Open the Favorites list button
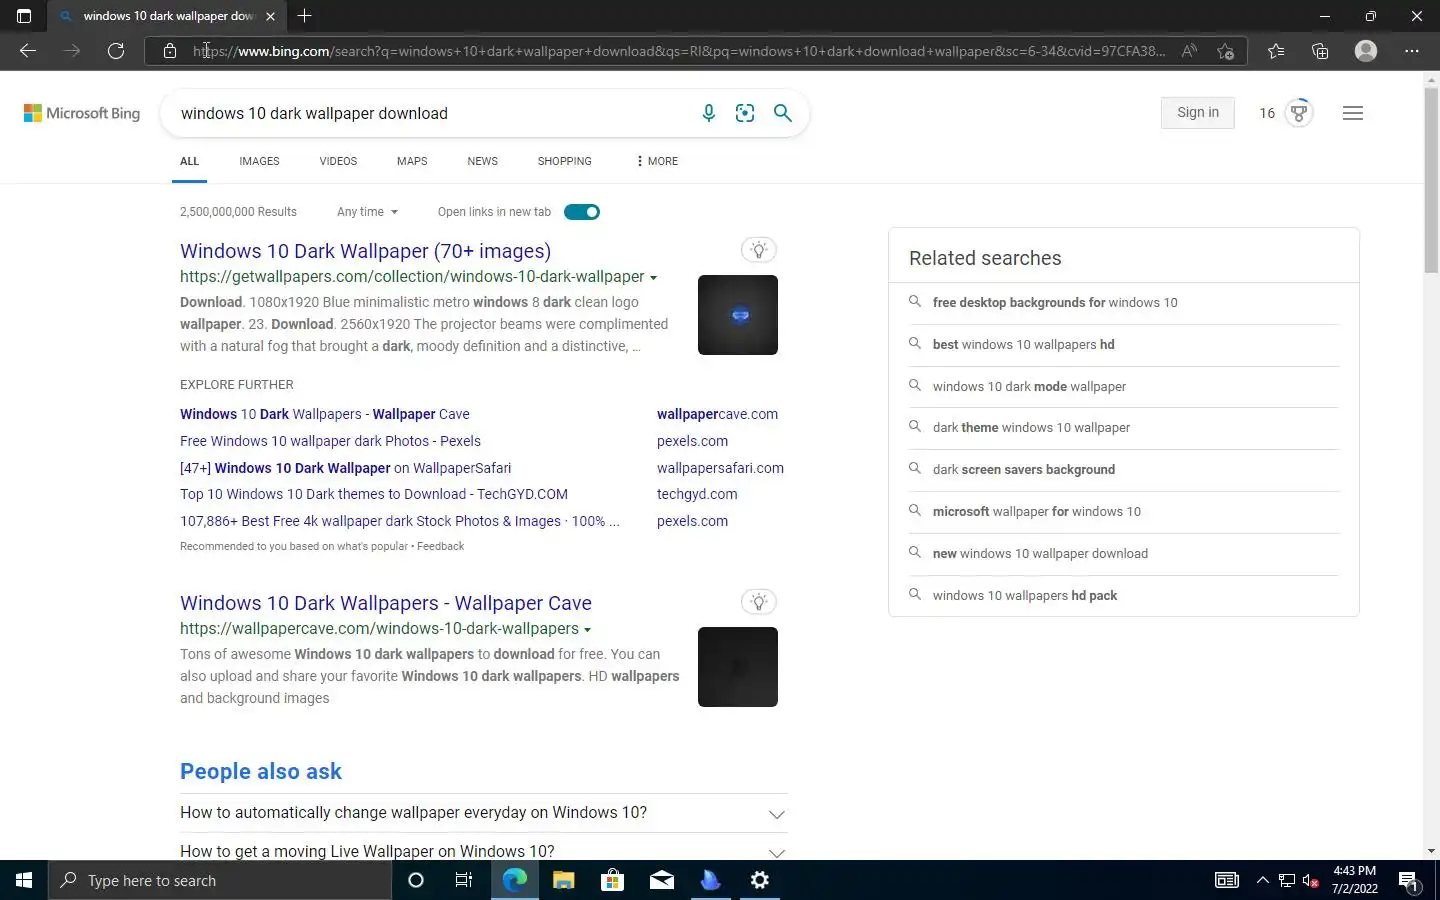The width and height of the screenshot is (1440, 900). coord(1276,51)
